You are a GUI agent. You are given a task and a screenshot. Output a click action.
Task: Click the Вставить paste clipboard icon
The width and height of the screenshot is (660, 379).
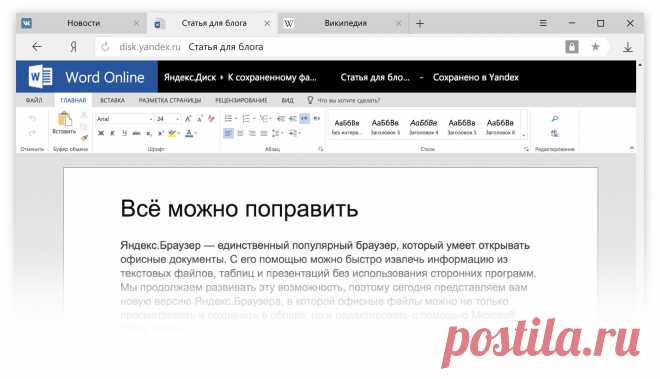[64, 119]
